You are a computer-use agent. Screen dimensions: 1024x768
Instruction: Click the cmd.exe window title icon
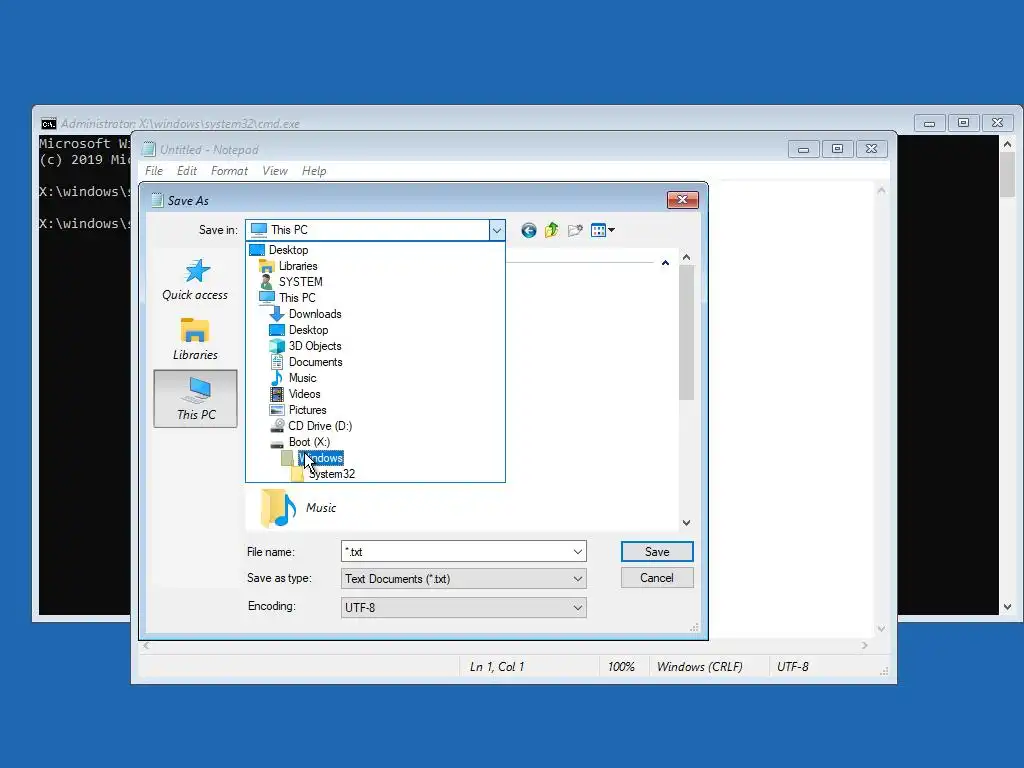point(48,123)
